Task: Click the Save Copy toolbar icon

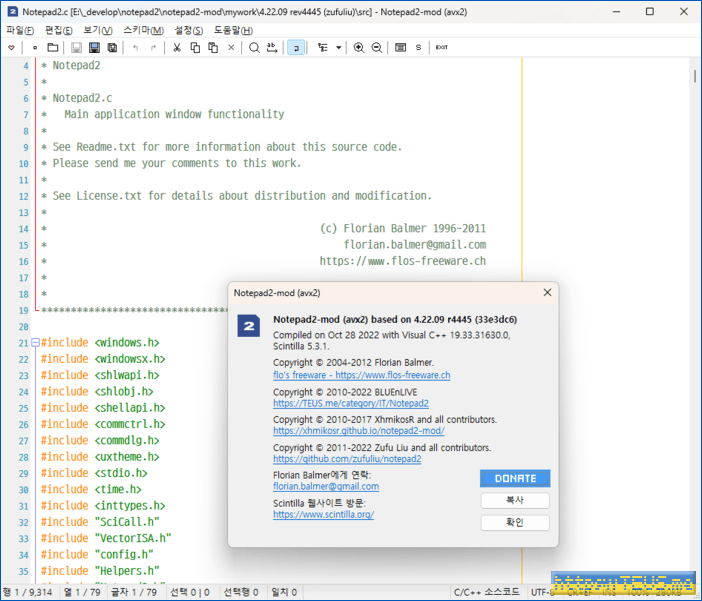Action: [x=112, y=47]
